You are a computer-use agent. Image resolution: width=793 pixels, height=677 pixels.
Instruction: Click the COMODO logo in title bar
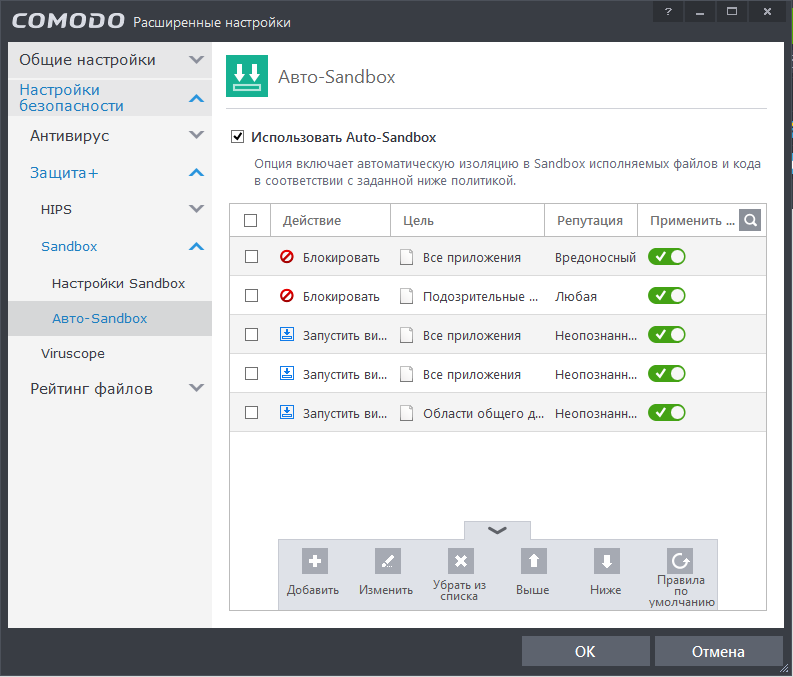click(68, 21)
